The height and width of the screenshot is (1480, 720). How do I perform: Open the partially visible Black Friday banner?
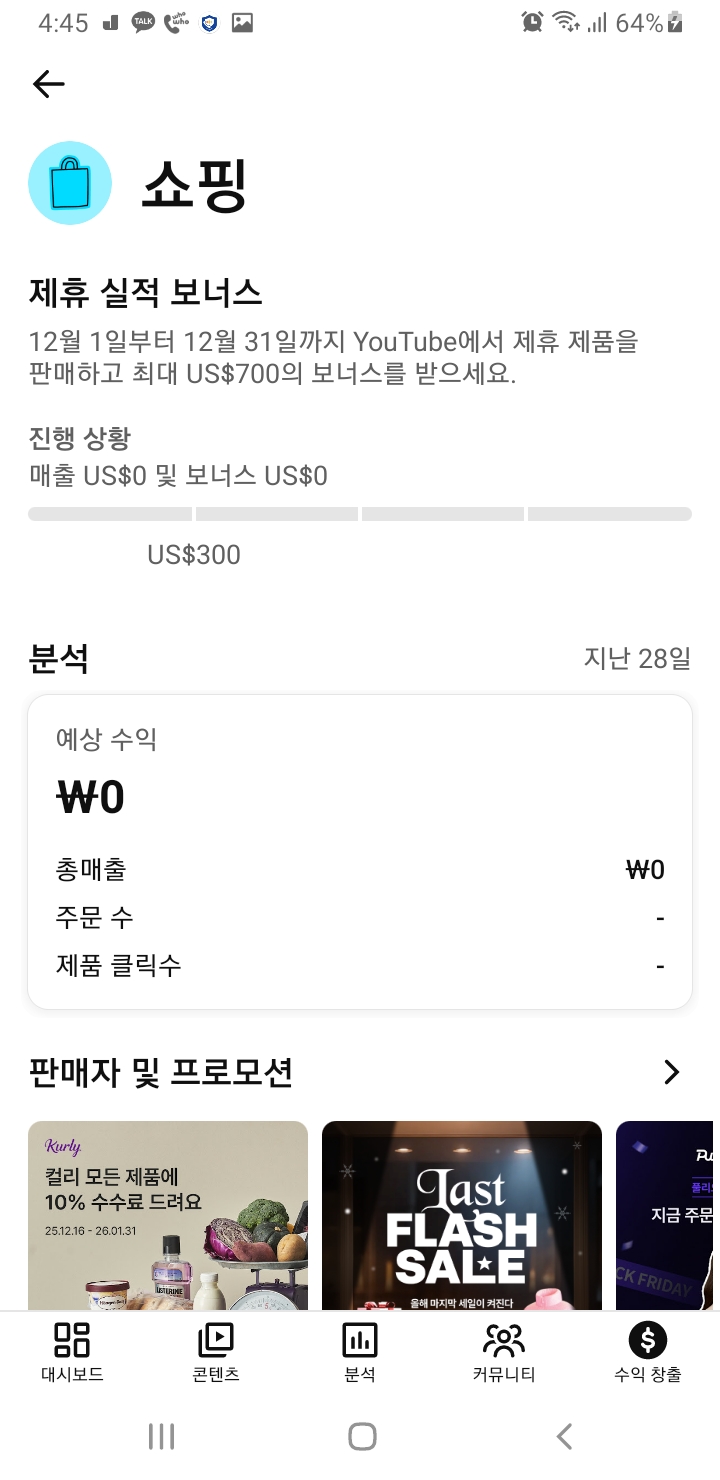[668, 1215]
